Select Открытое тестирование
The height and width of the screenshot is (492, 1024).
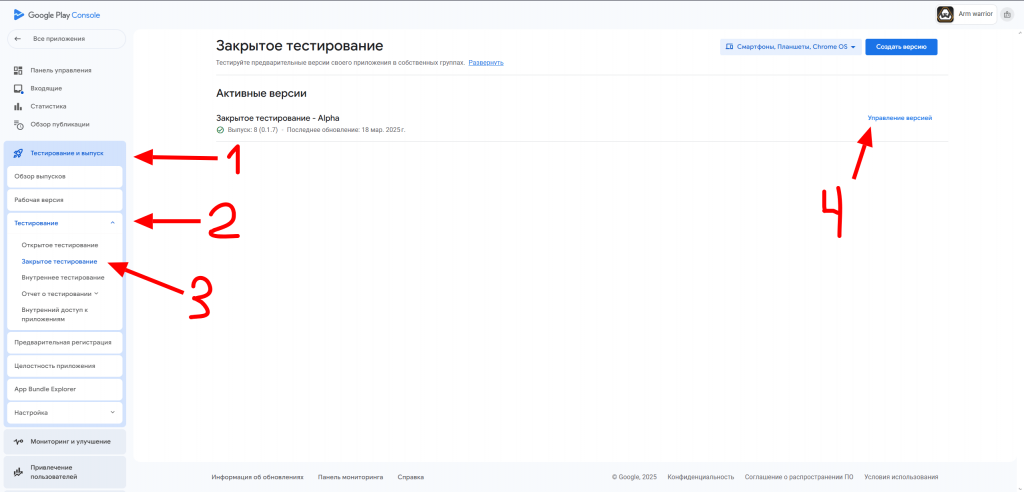(x=59, y=244)
